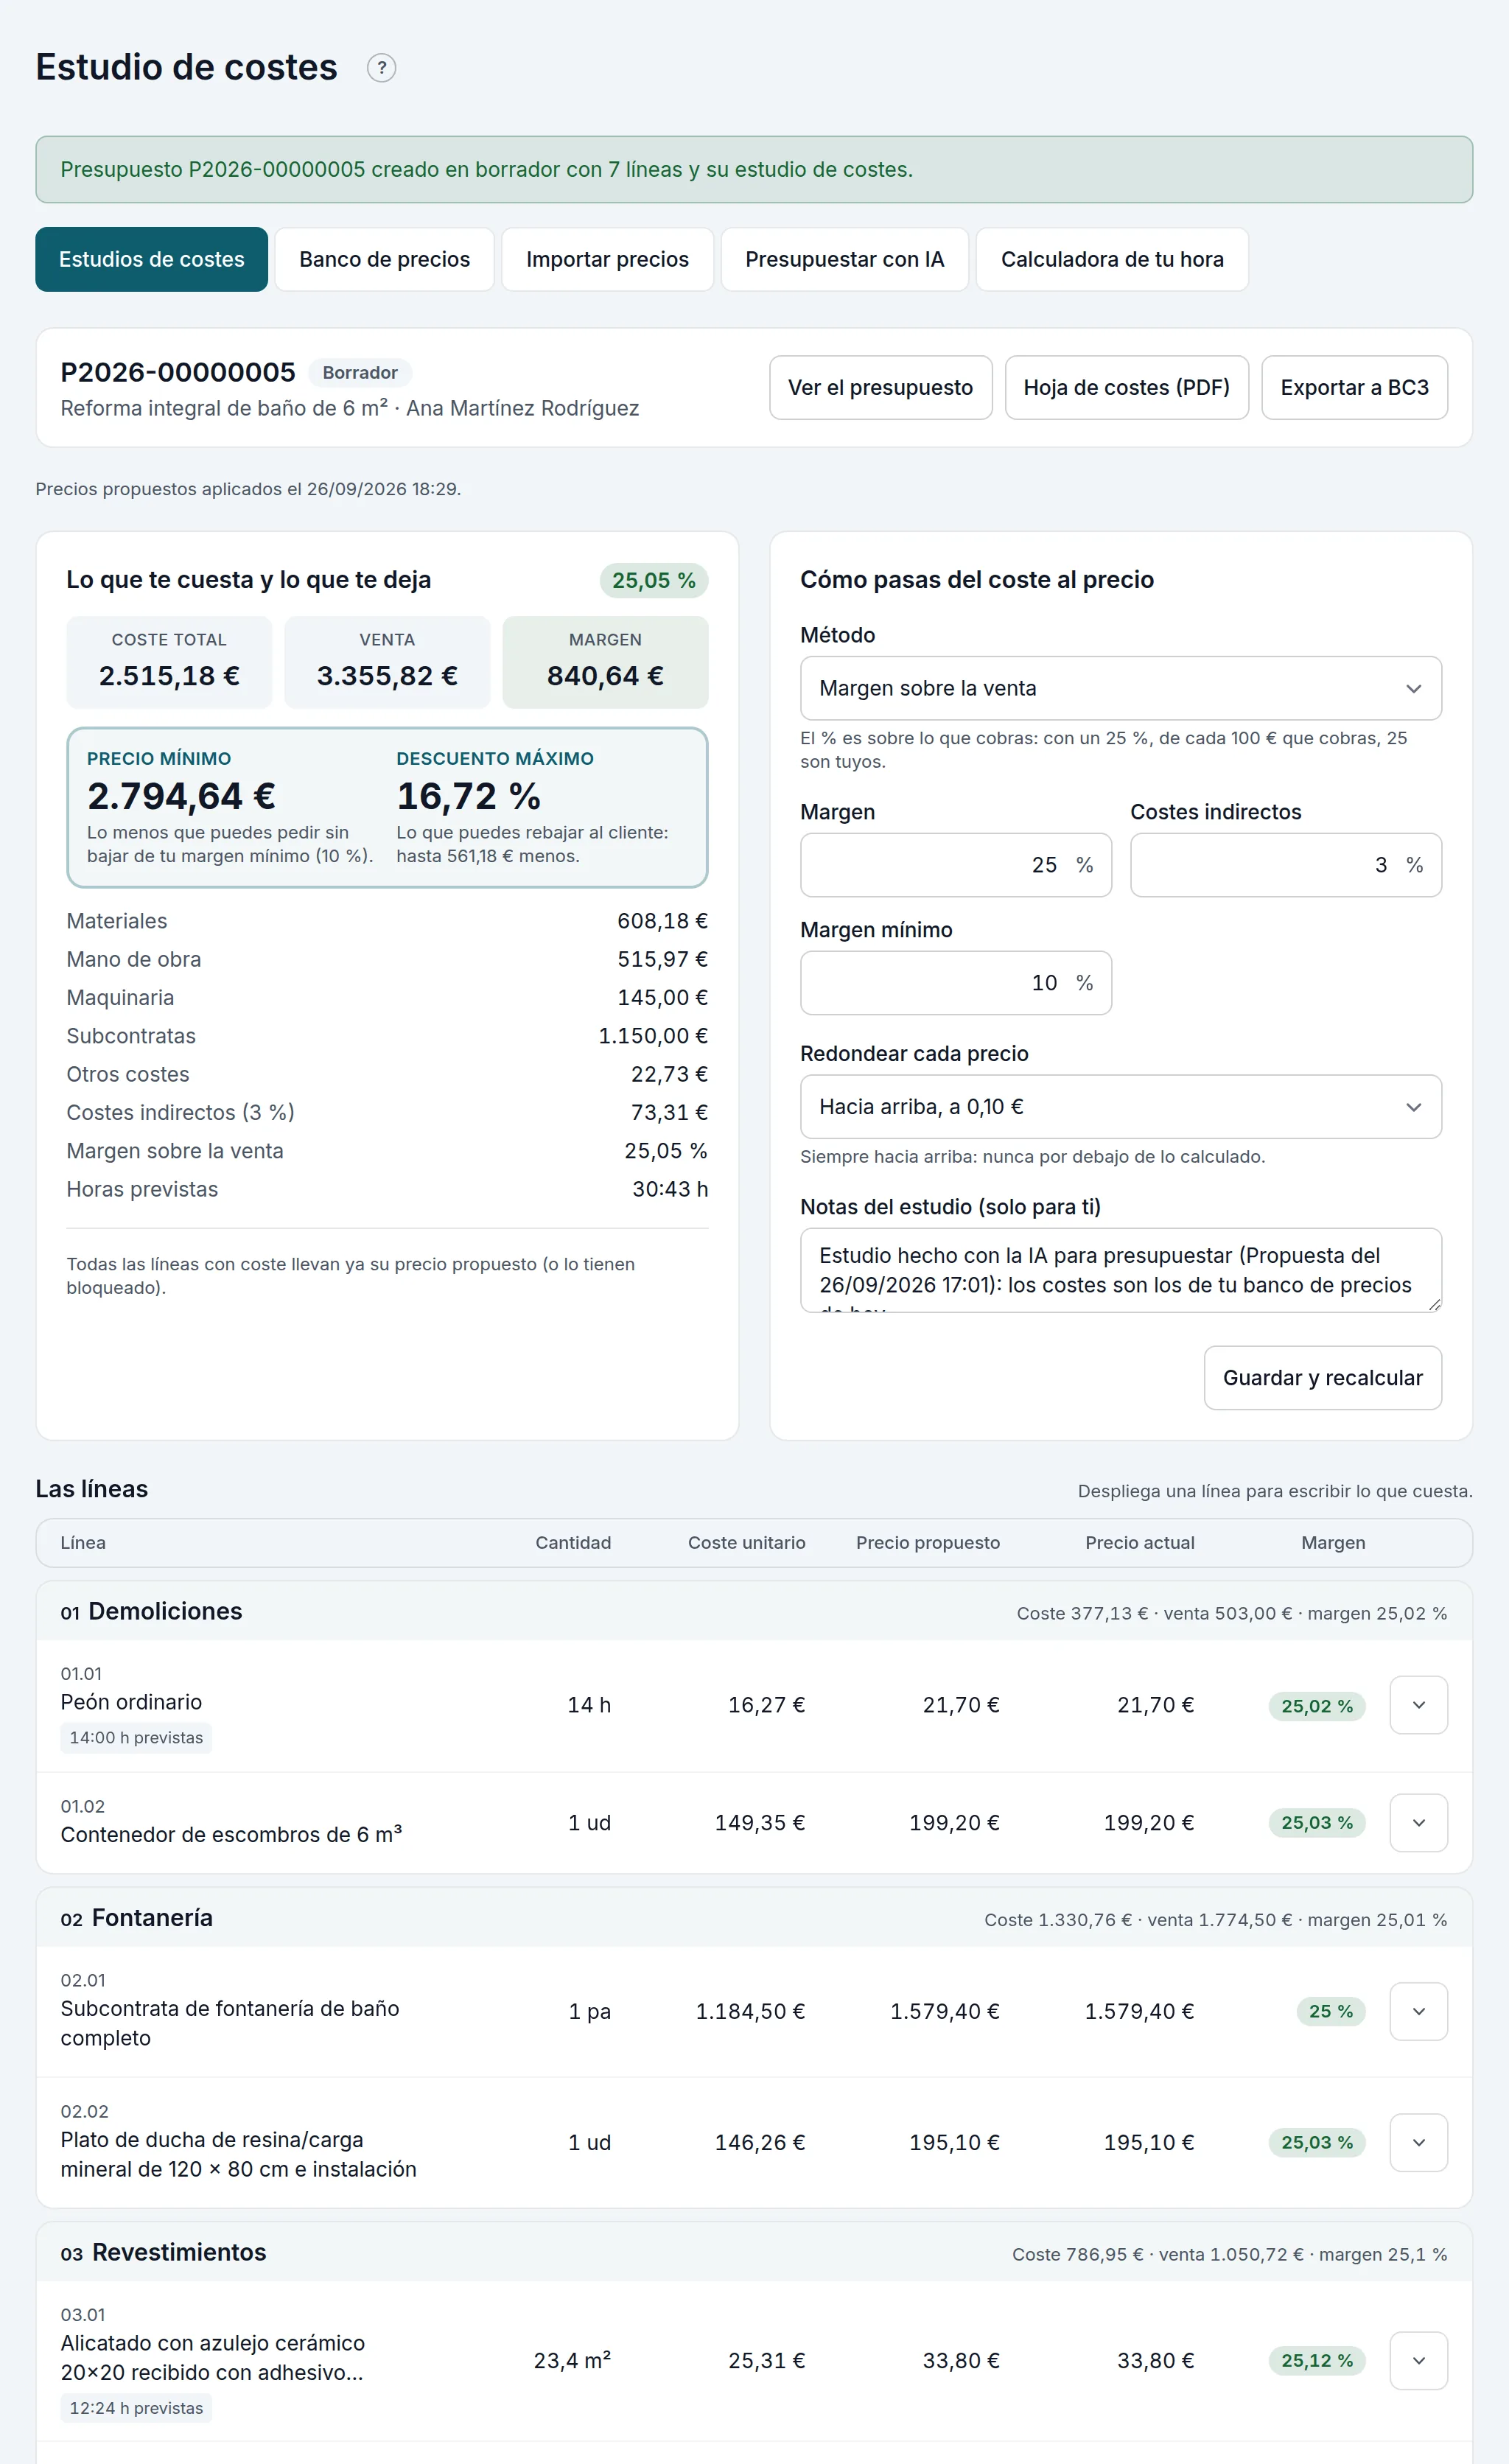Image resolution: width=1509 pixels, height=2464 pixels.
Task: Switch to Banco de precios tab
Action: click(384, 259)
